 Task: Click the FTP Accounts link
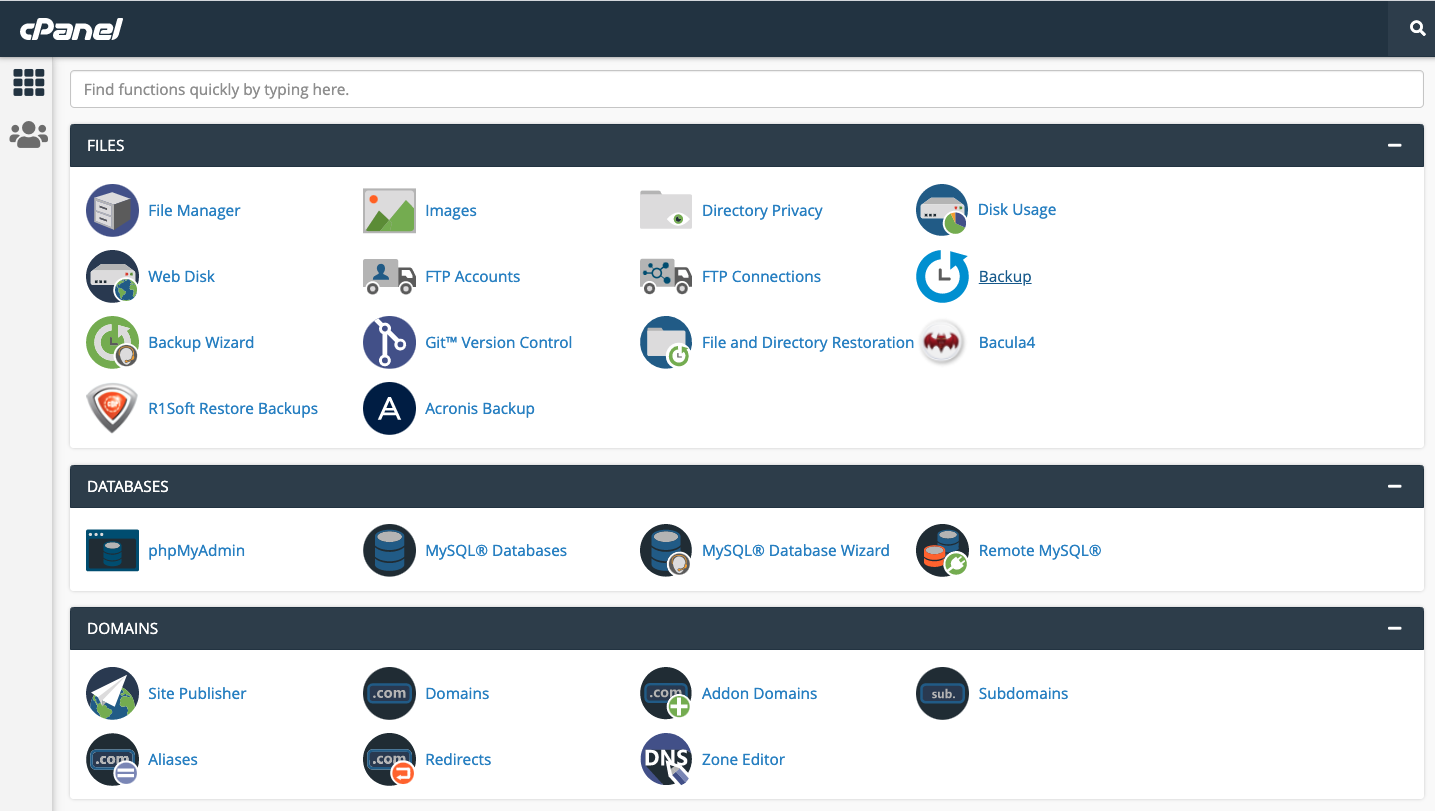pyautogui.click(x=472, y=276)
